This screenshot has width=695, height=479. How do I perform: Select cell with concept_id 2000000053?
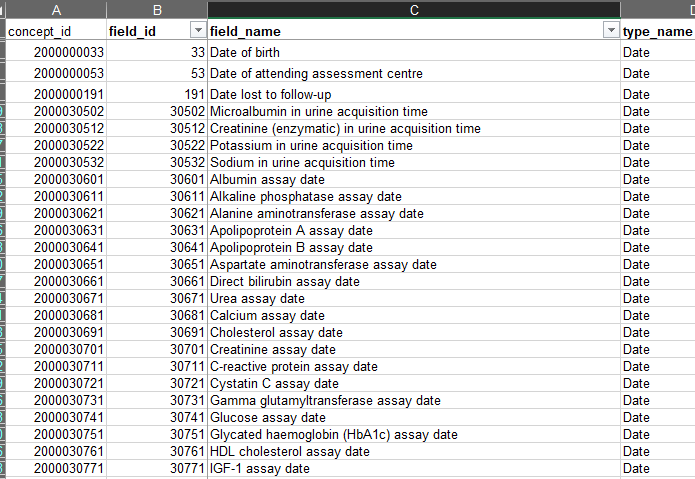pyautogui.click(x=56, y=73)
